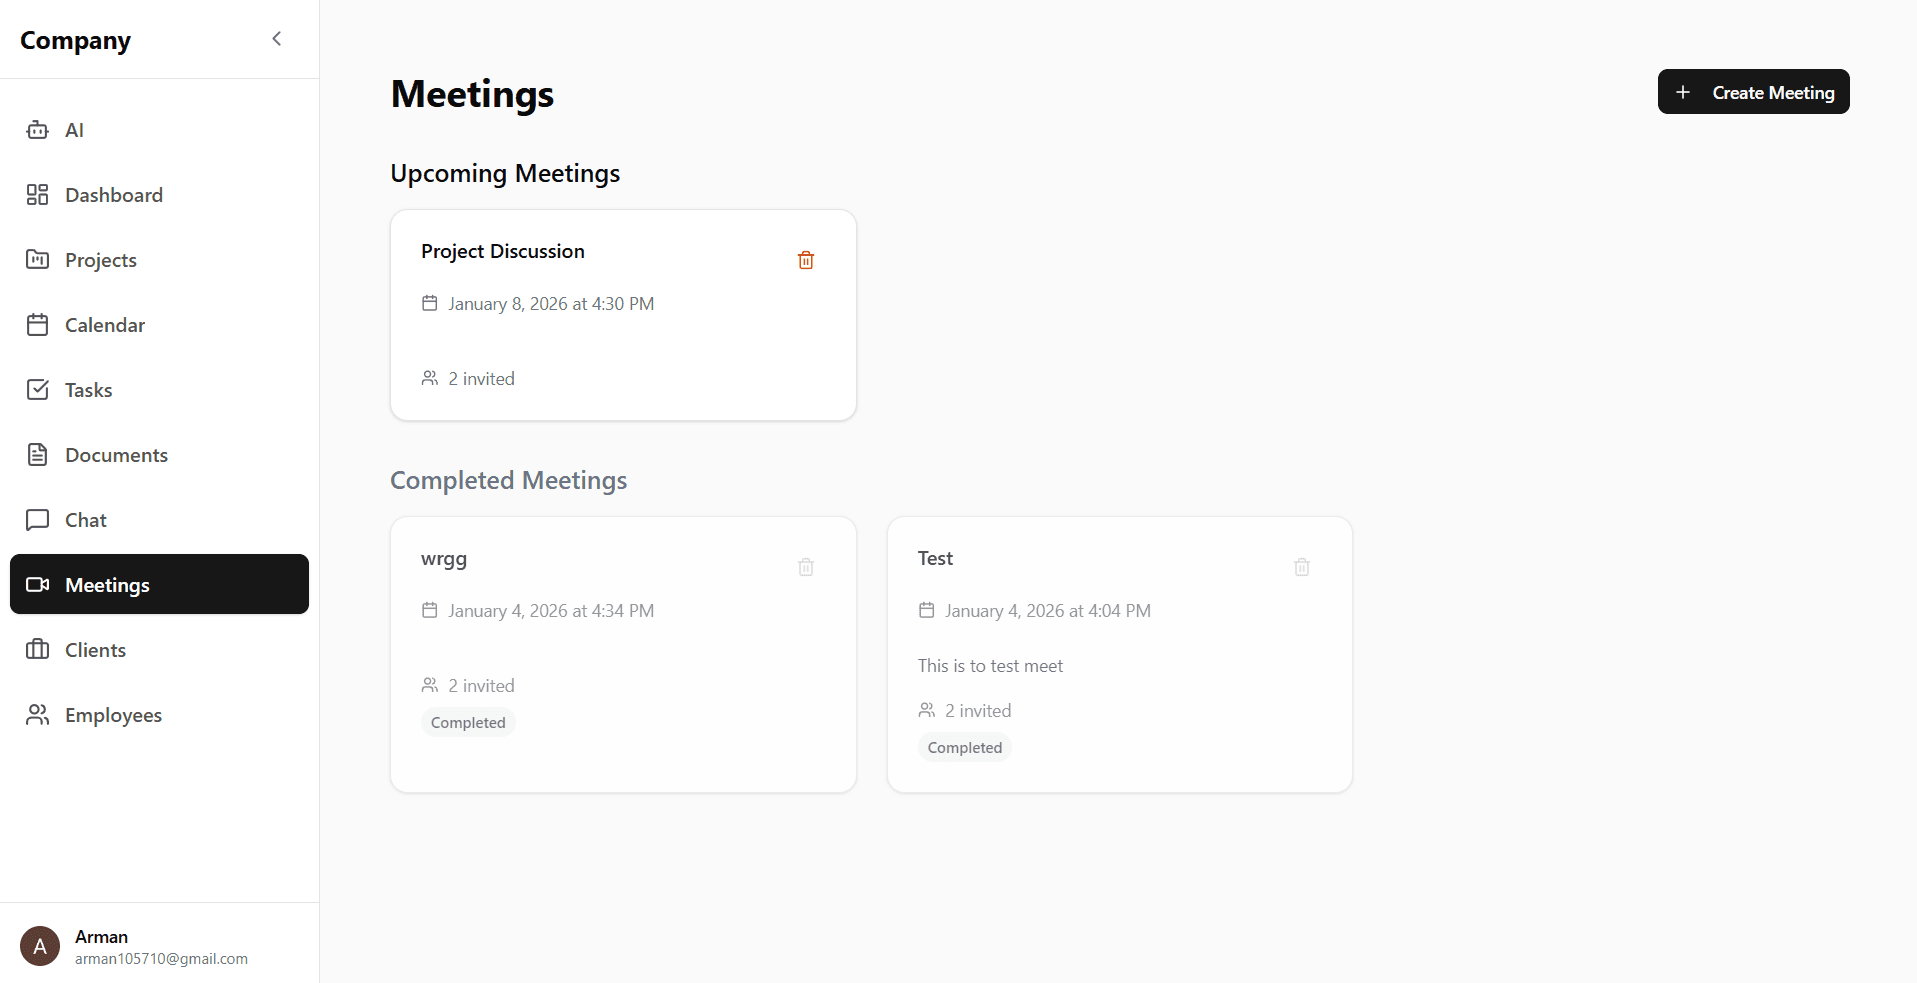Select the Calendar icon in the sidebar
Screen dimensions: 1917x983
click(x=37, y=324)
